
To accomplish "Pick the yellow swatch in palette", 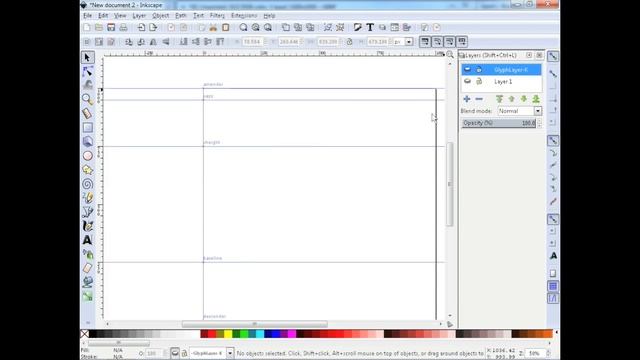I will [x=228, y=334].
